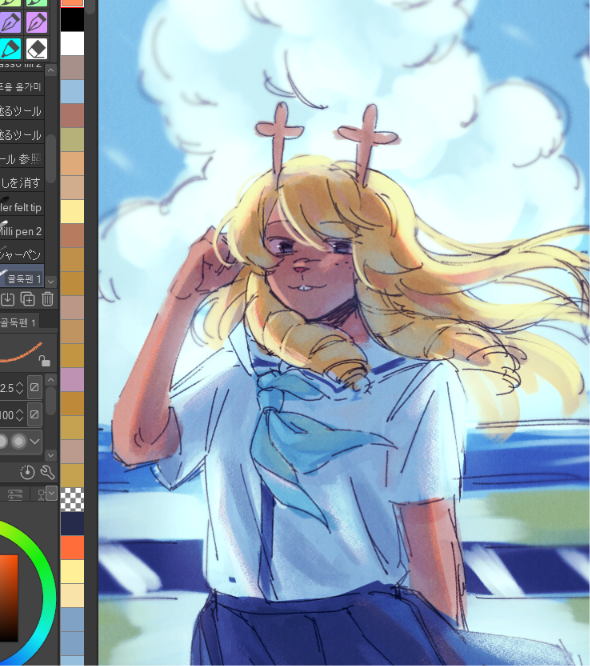Select the '올가미' lasso sub tool row
590x666 pixels.
tap(22, 87)
